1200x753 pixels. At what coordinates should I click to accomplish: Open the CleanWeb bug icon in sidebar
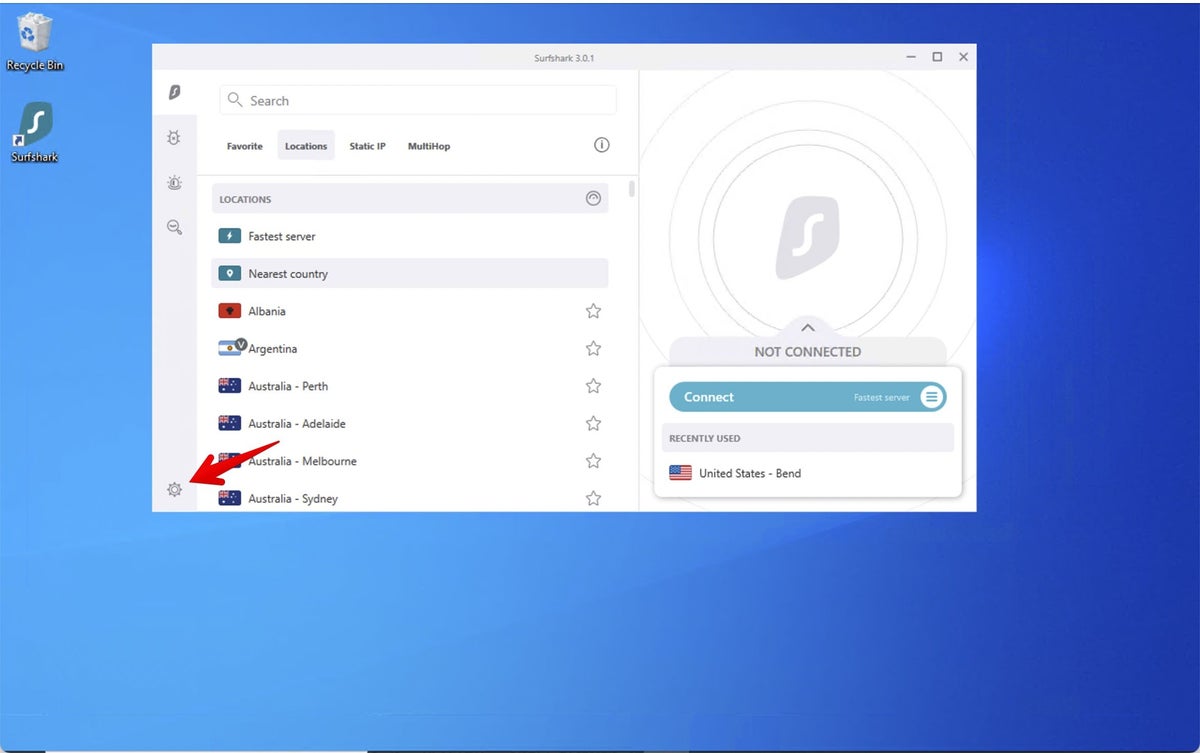point(174,138)
